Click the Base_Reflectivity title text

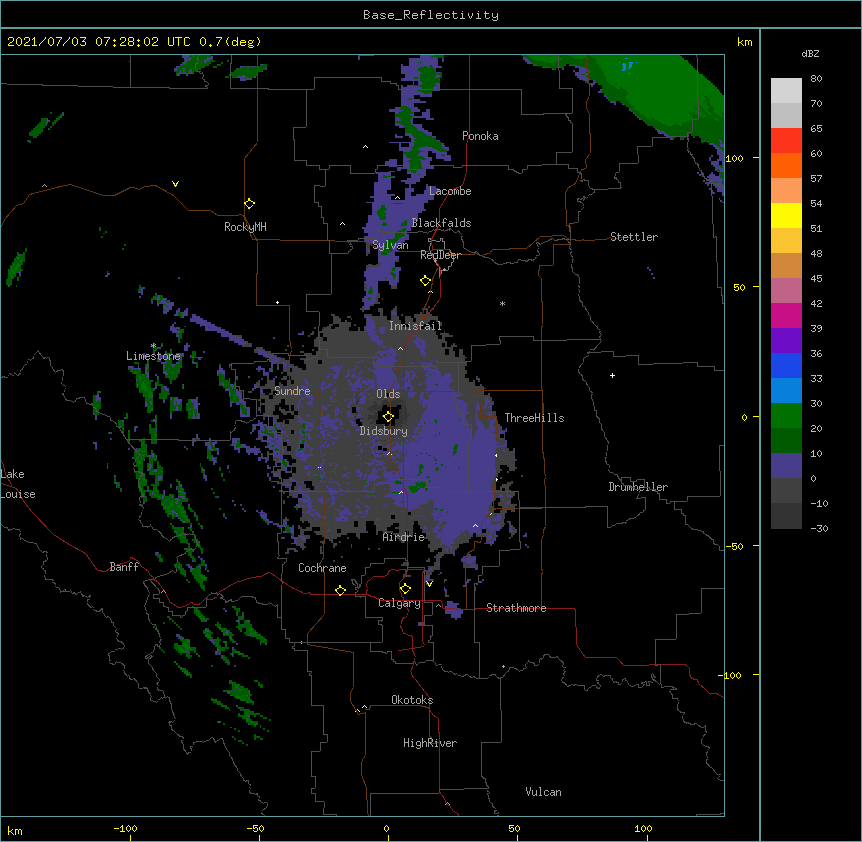coord(431,15)
